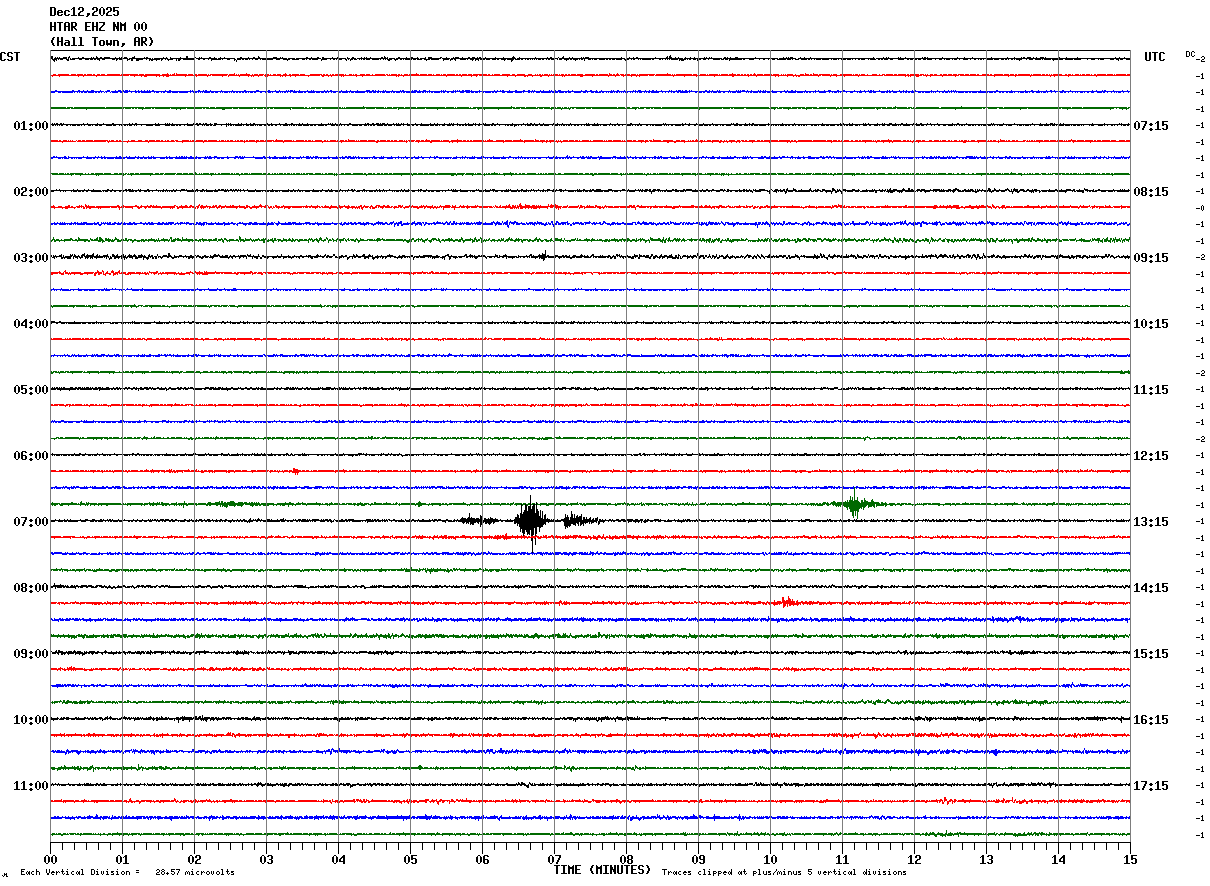This screenshot has width=1210, height=886.
Task: Click the CST timezone label
Action: pyautogui.click(x=10, y=57)
